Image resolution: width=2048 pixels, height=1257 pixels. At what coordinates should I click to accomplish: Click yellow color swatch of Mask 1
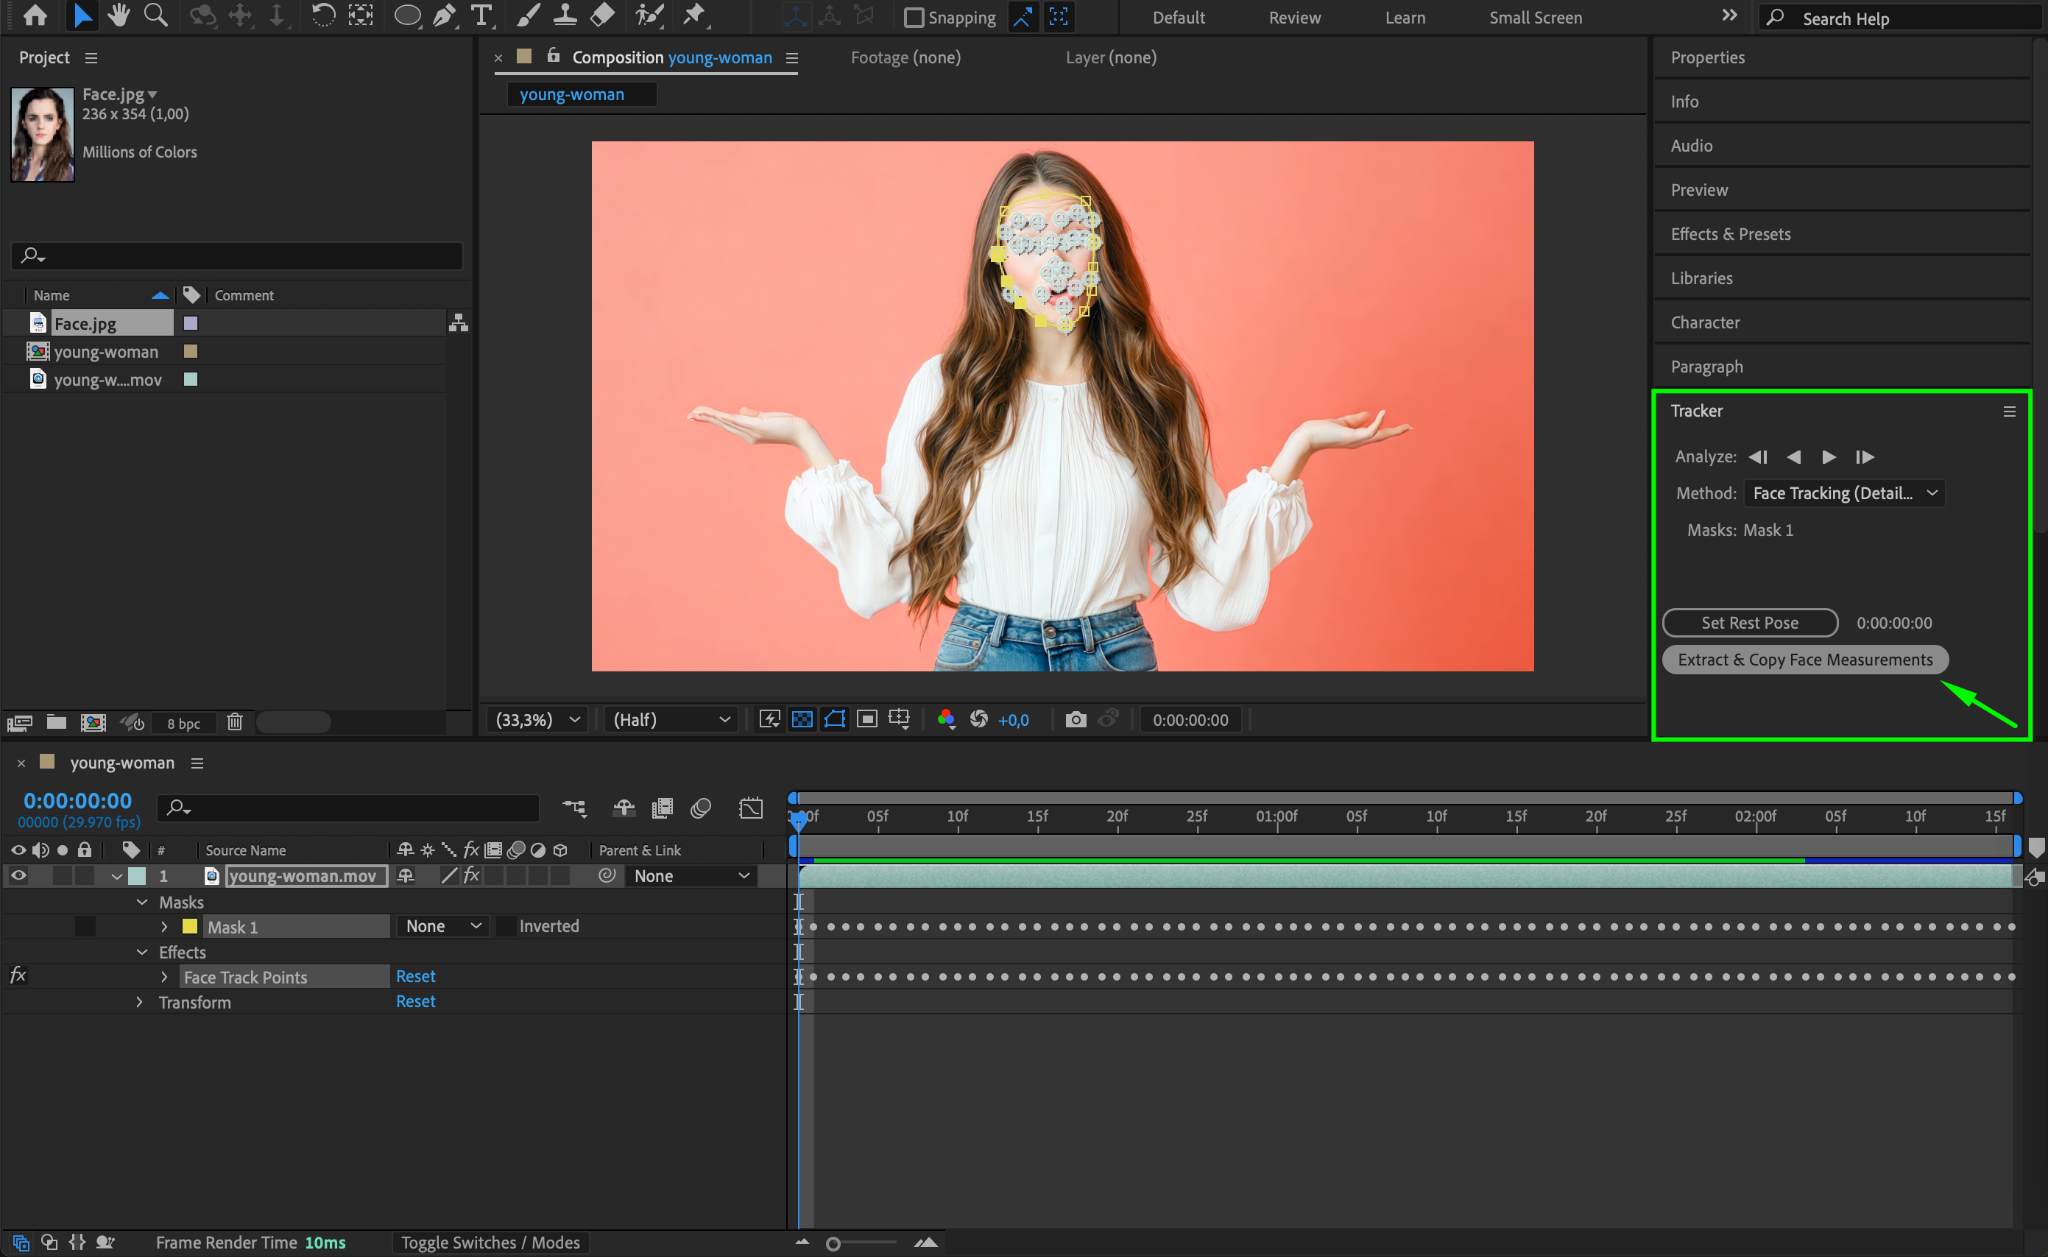pos(190,927)
